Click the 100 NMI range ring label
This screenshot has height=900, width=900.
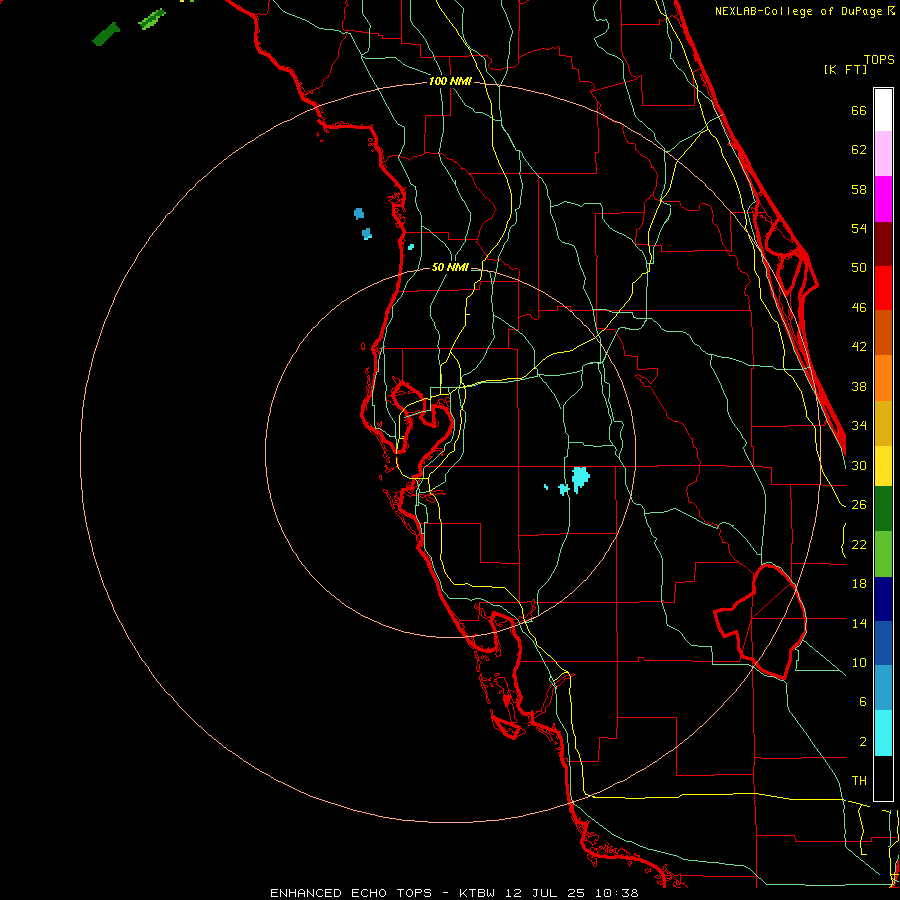(450, 82)
